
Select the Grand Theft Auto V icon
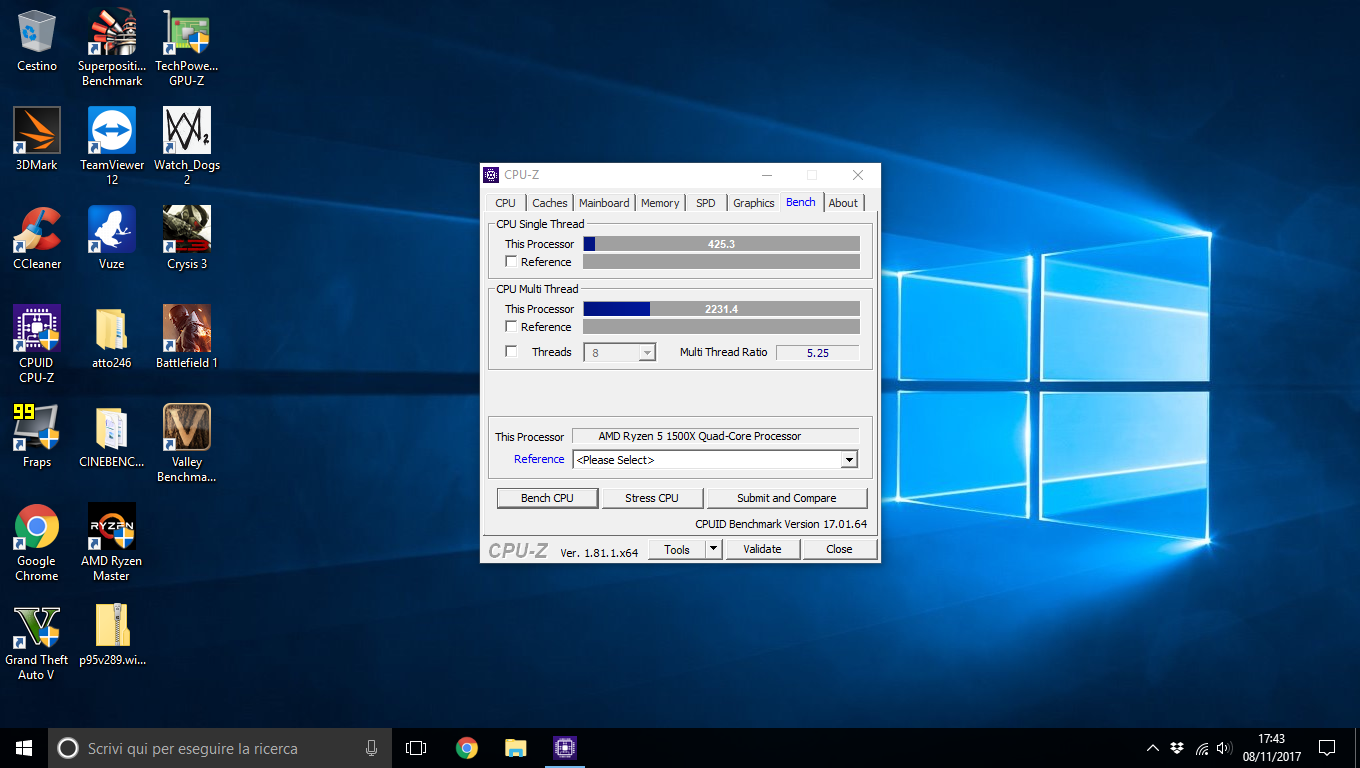point(37,641)
